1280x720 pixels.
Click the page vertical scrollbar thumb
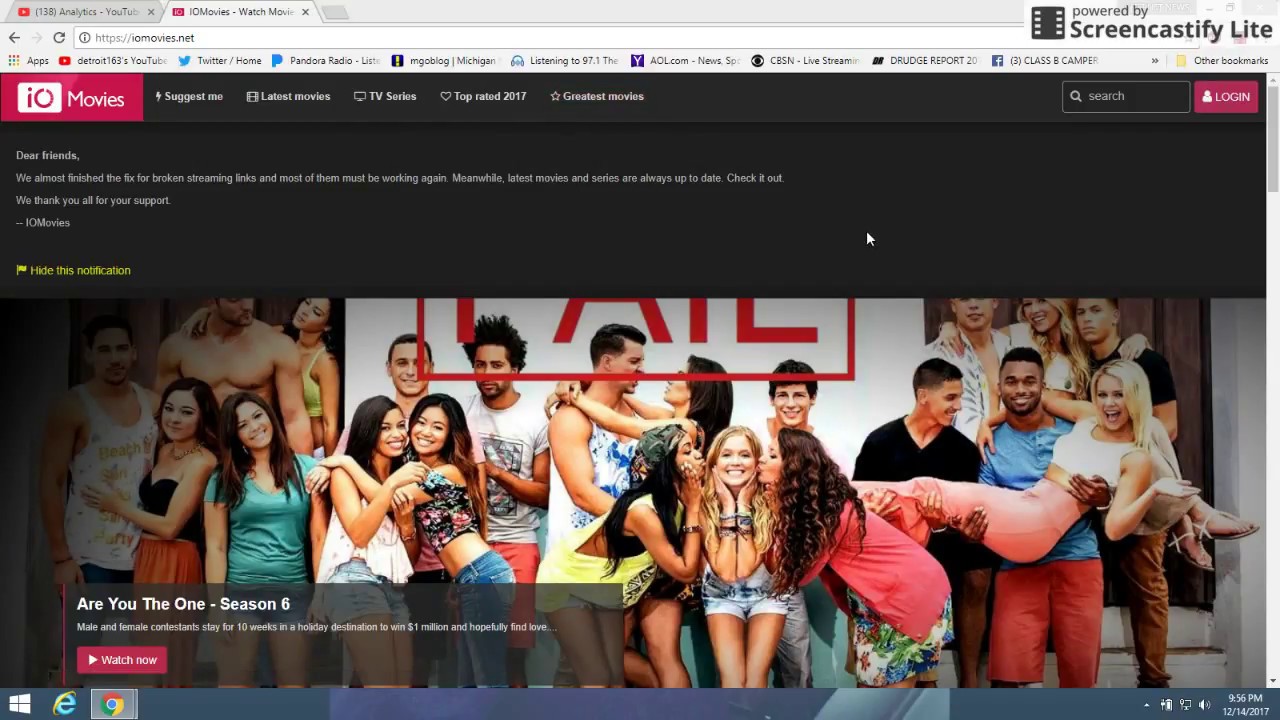1272,140
